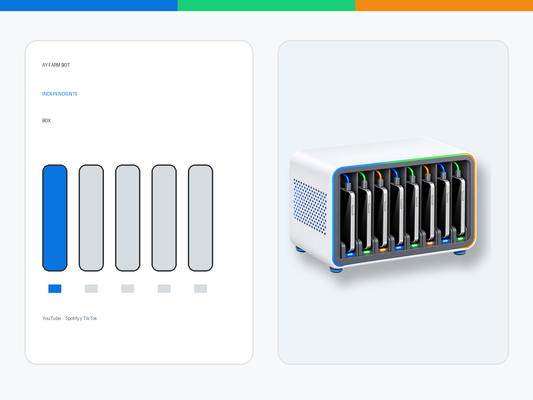Click the fifth gray square indicator
The width and height of the screenshot is (533, 400).
click(x=200, y=289)
